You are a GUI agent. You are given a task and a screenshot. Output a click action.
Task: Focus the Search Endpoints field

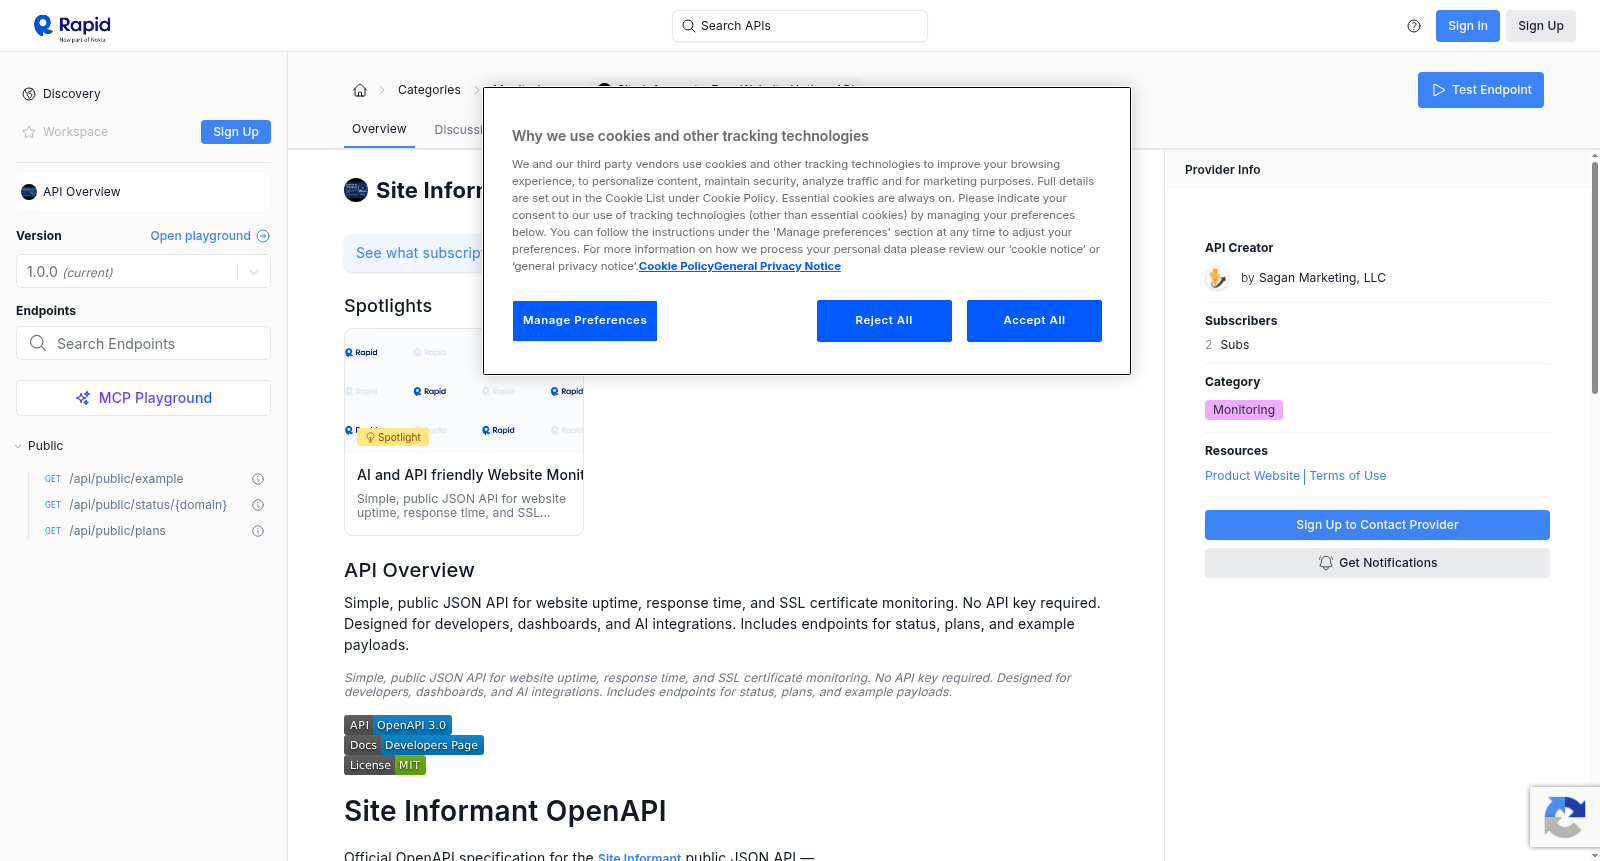(x=143, y=343)
